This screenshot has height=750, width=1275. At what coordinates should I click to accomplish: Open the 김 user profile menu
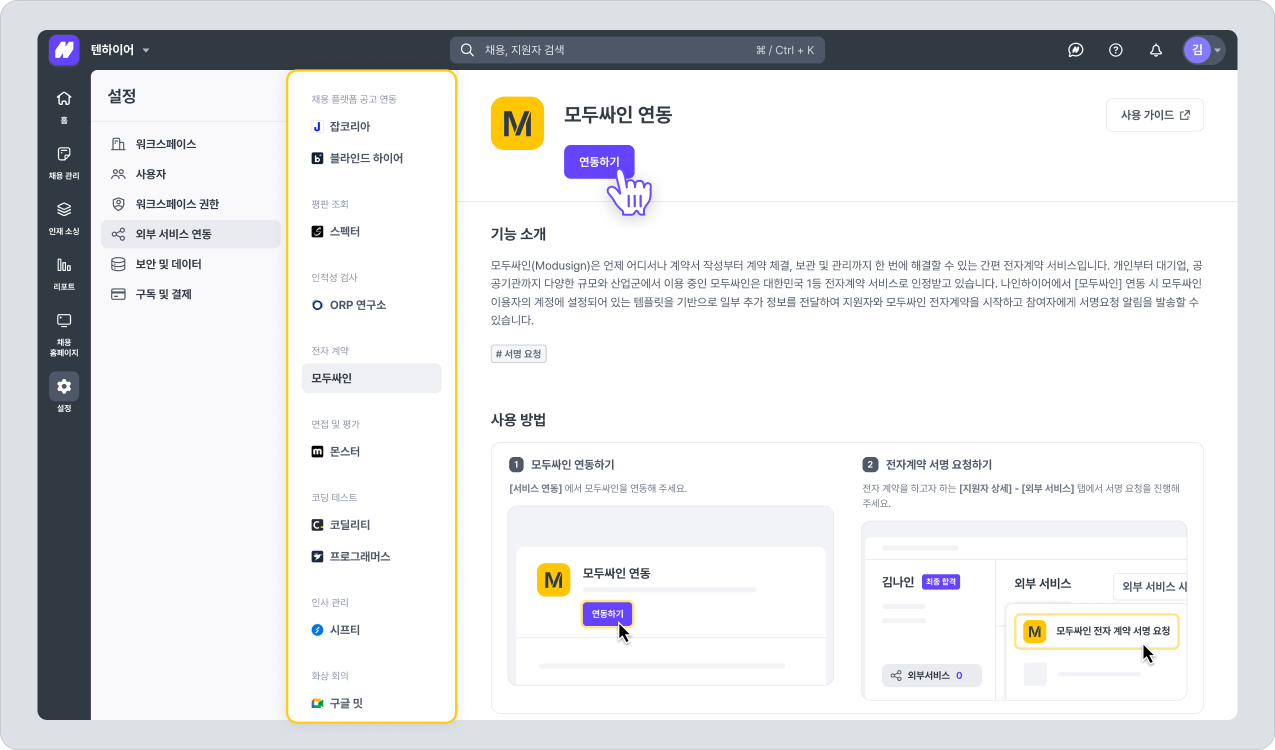pyautogui.click(x=1203, y=50)
